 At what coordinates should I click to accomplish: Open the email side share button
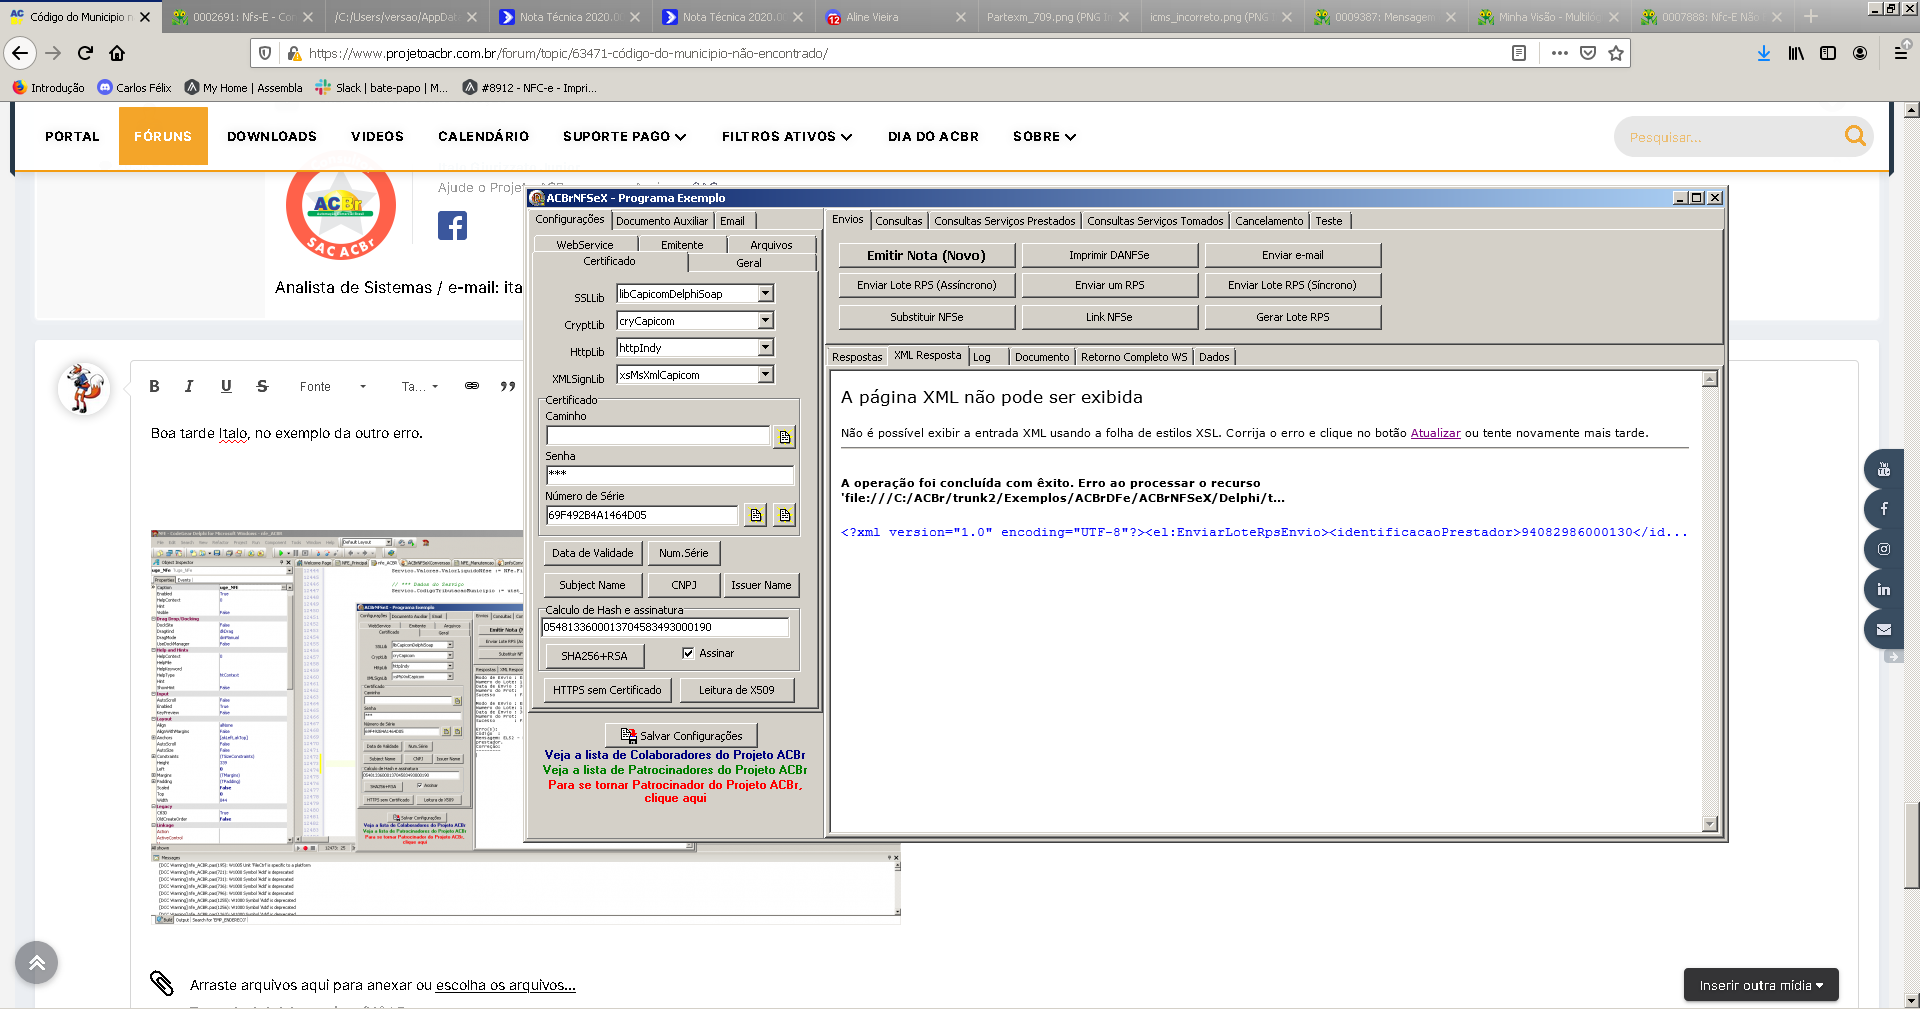pyautogui.click(x=1884, y=629)
